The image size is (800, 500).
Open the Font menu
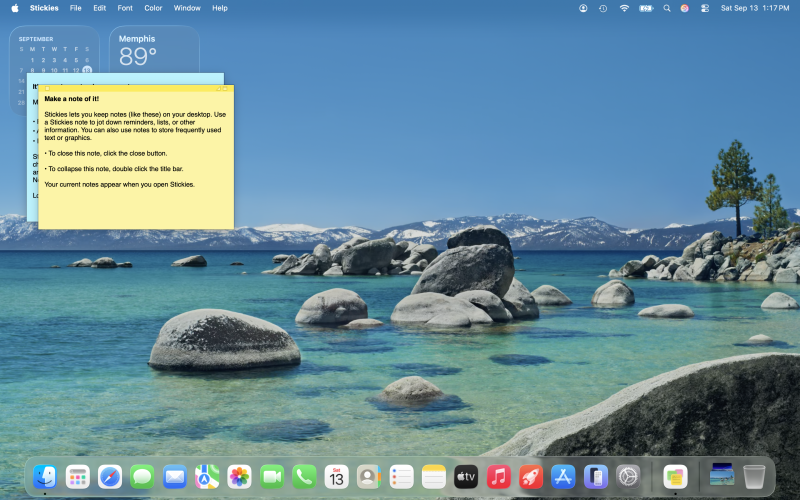point(125,8)
